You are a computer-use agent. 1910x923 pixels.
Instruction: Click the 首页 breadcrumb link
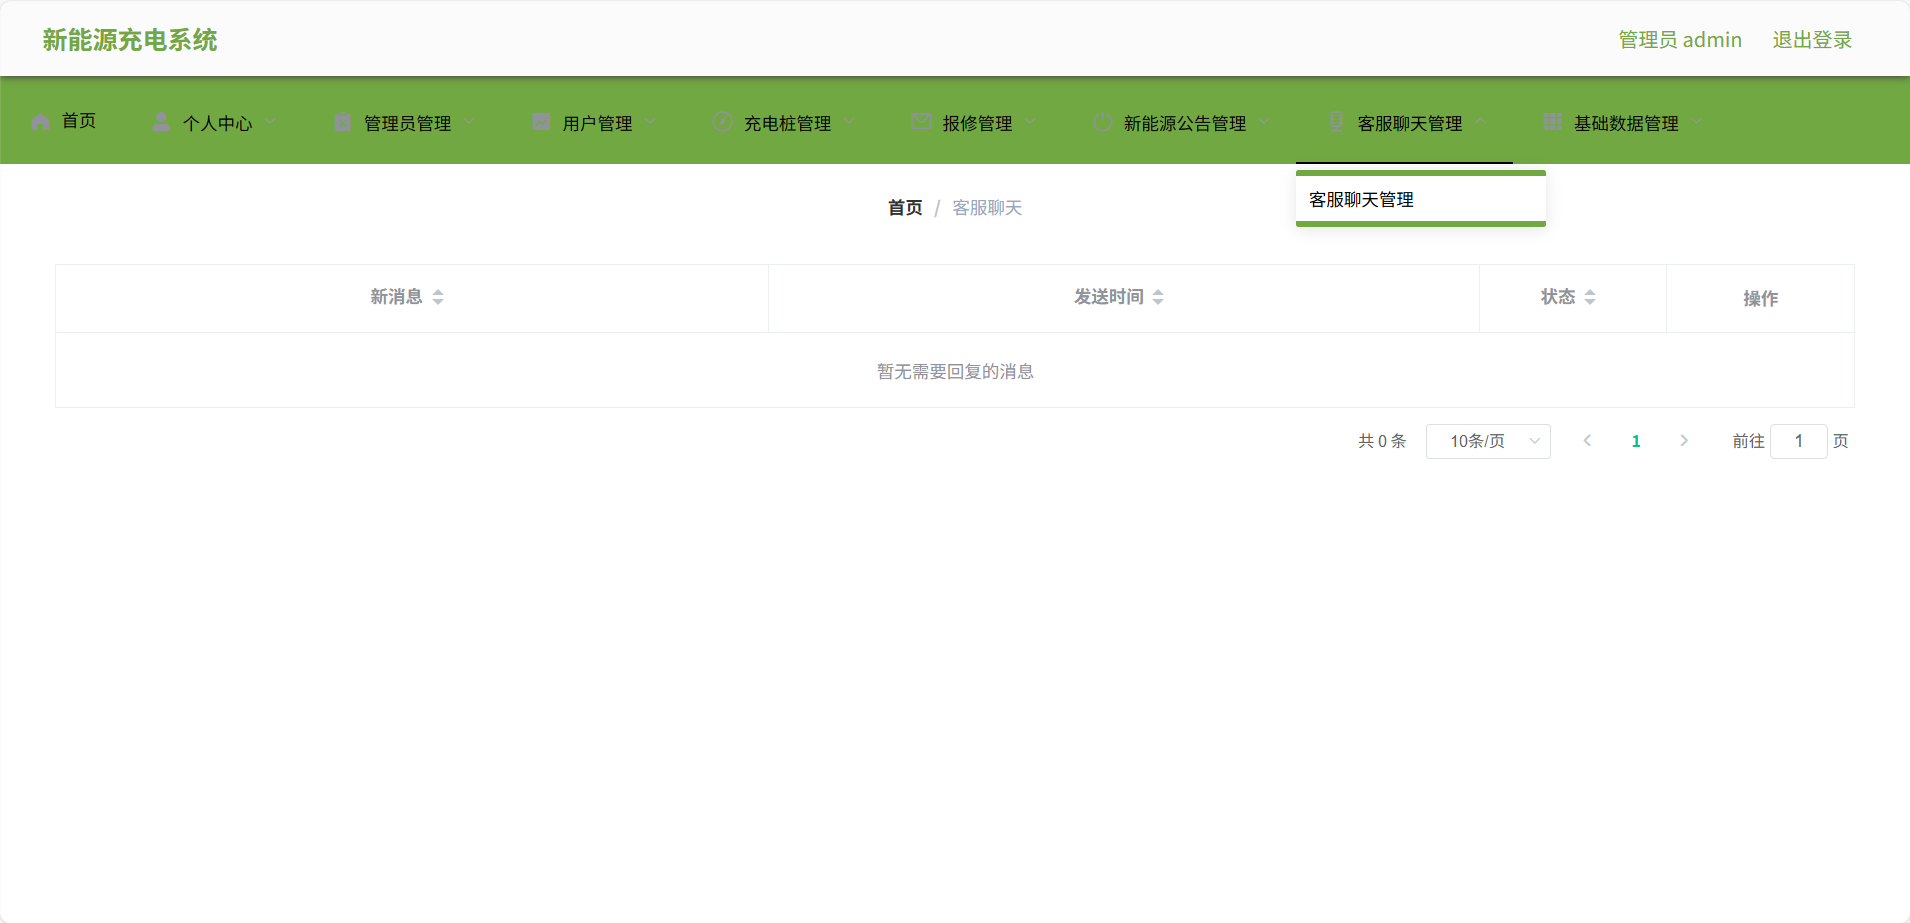(905, 207)
